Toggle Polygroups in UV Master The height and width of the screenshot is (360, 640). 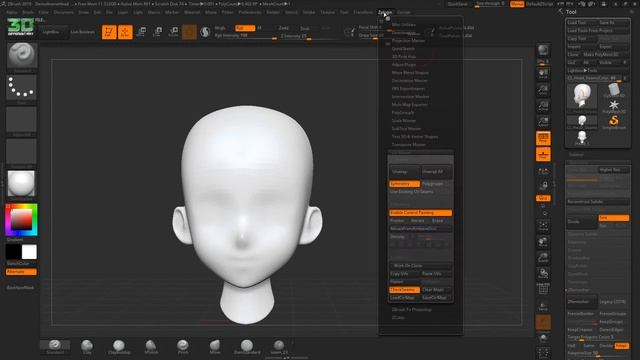tap(436, 184)
